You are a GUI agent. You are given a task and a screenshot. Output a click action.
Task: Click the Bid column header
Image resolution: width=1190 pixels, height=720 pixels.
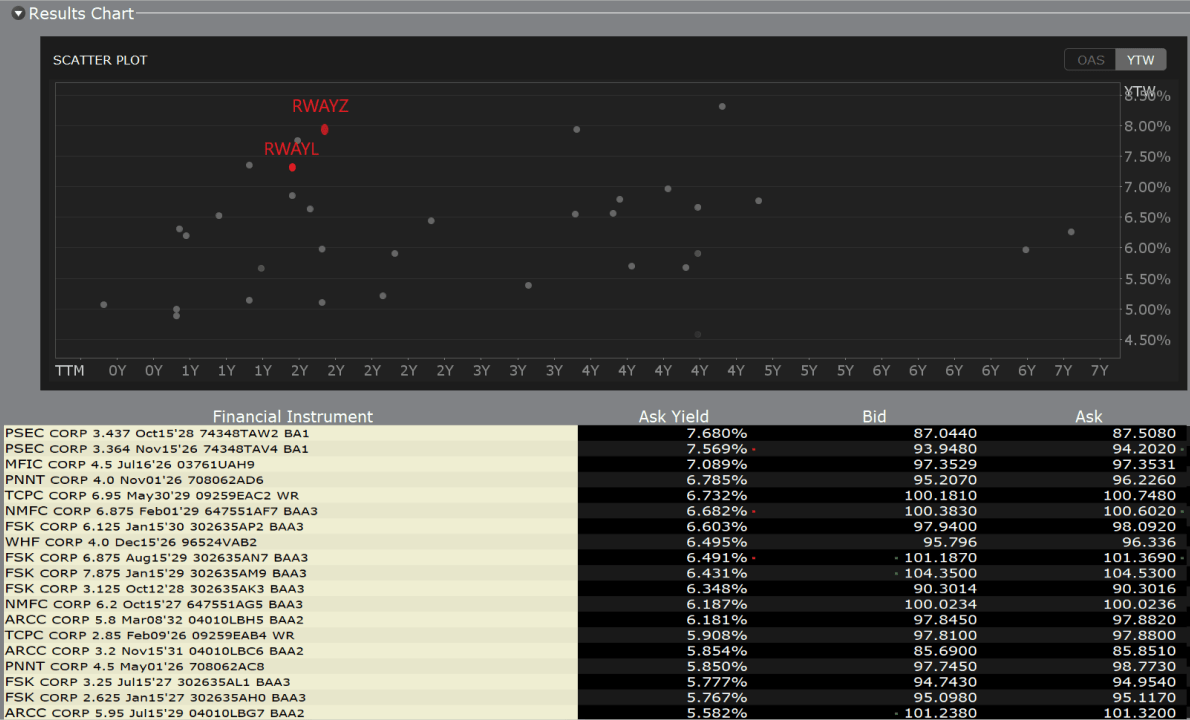point(873,417)
